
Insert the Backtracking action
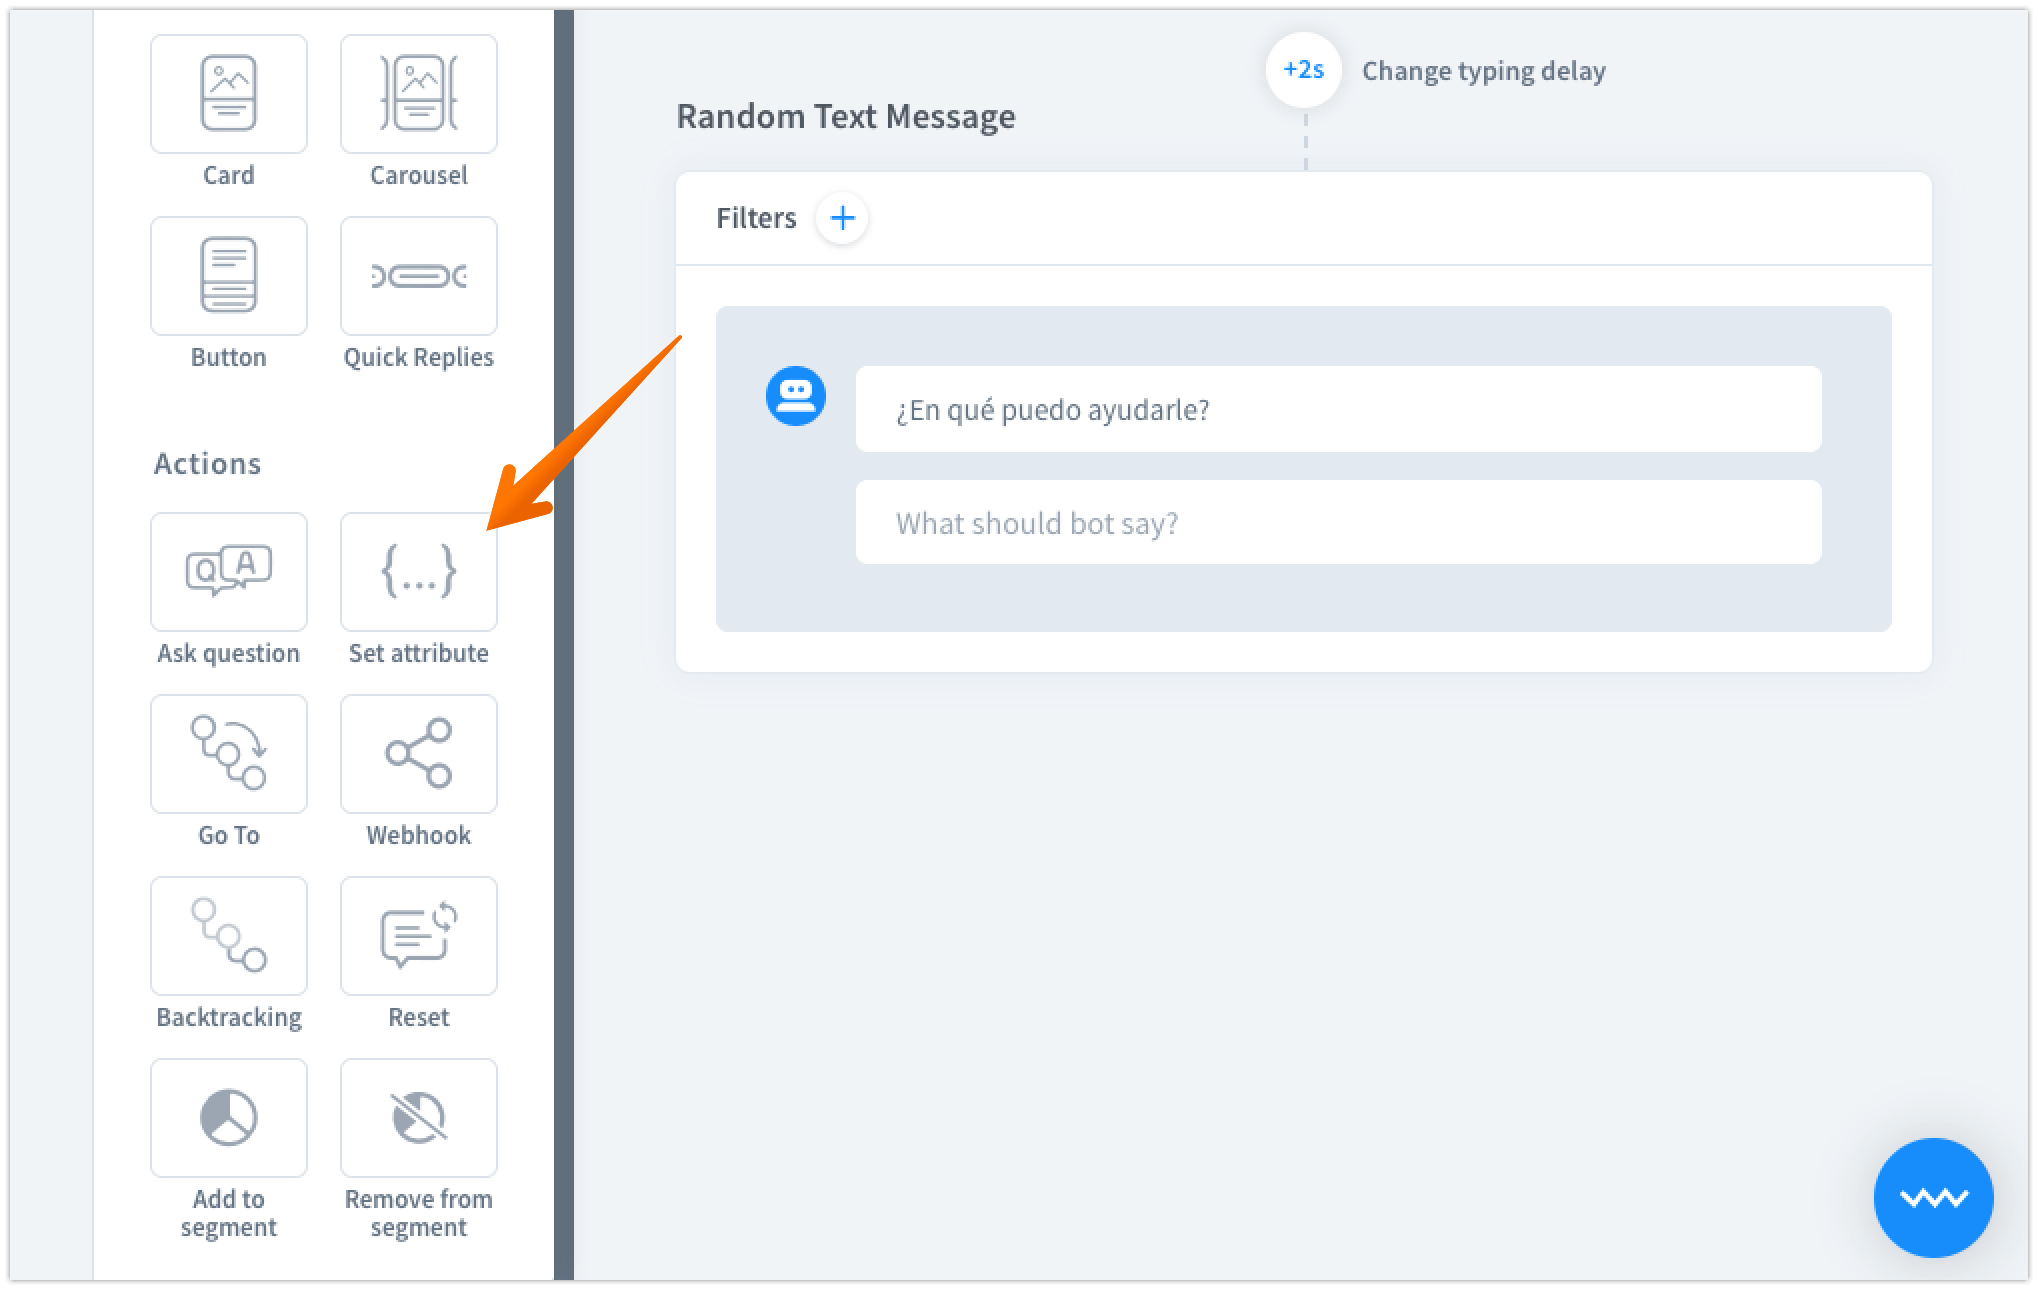point(229,936)
